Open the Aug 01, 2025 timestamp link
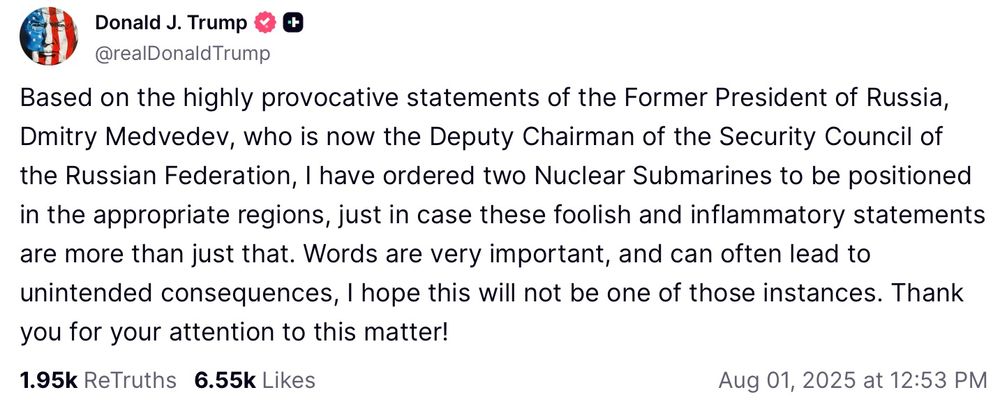1000x413 pixels. (853, 380)
